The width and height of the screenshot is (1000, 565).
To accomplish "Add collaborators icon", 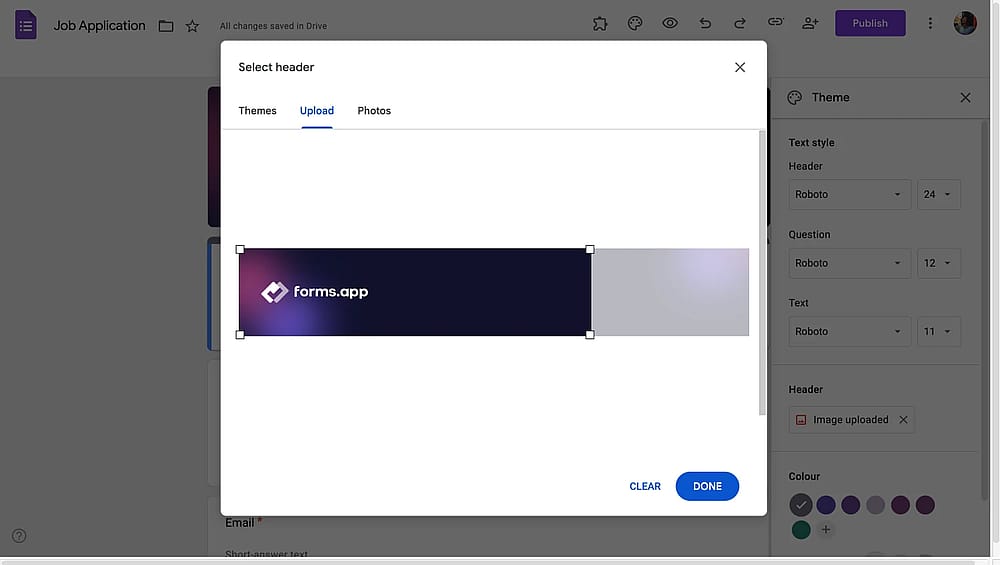I will point(810,24).
